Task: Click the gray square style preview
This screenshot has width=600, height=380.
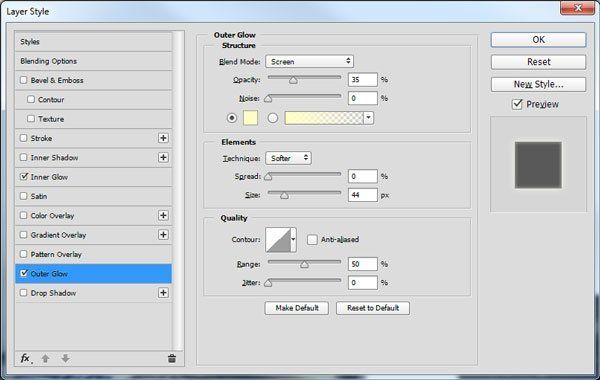Action: point(538,165)
